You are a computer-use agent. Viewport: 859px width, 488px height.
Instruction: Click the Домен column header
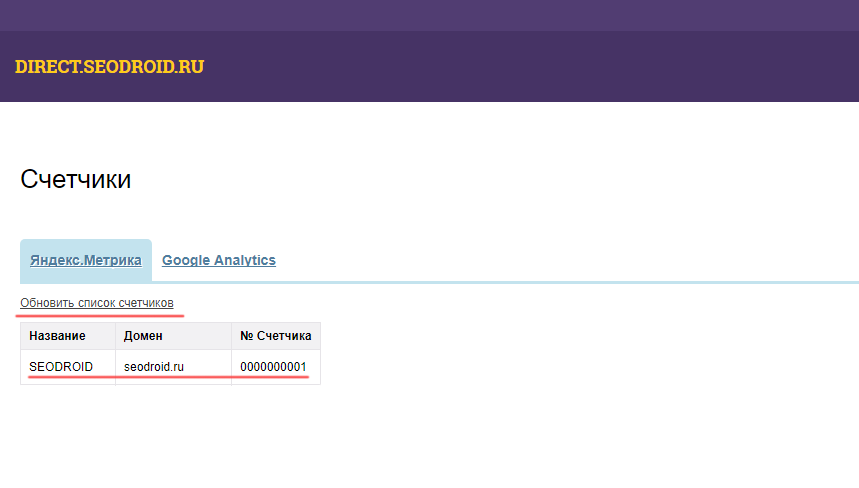(143, 336)
